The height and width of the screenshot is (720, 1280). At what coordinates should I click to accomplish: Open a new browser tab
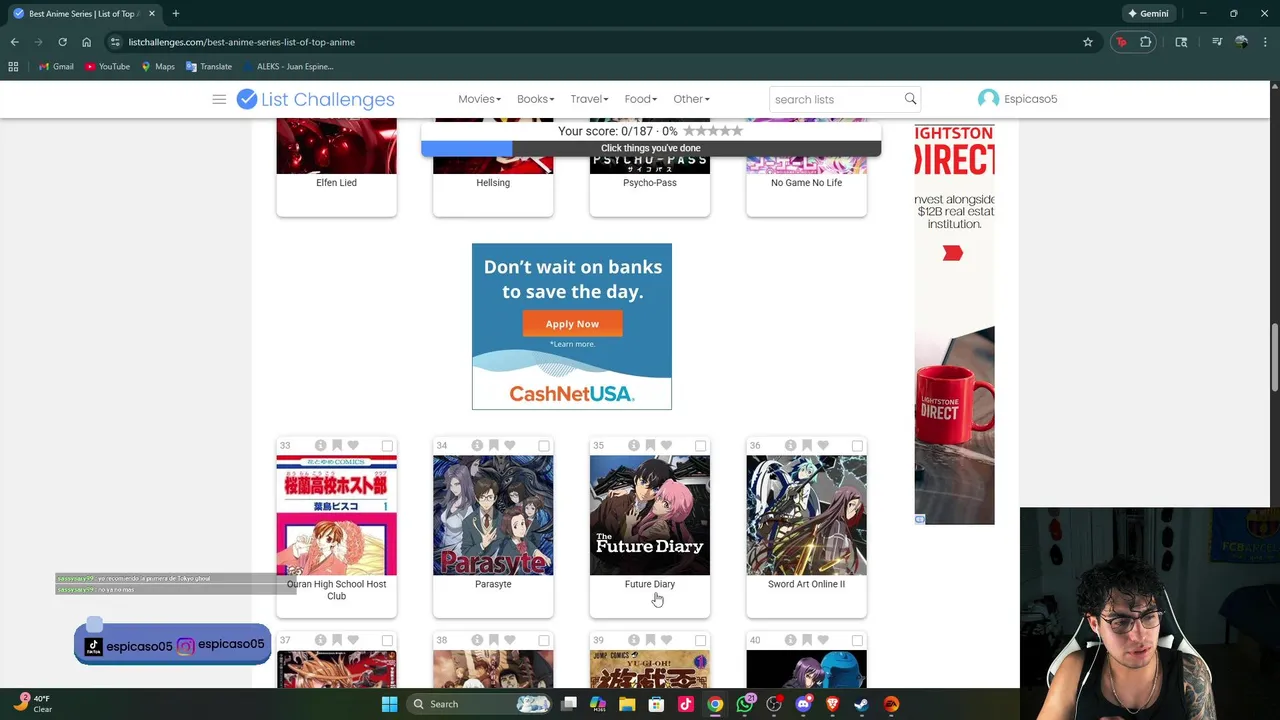(175, 14)
